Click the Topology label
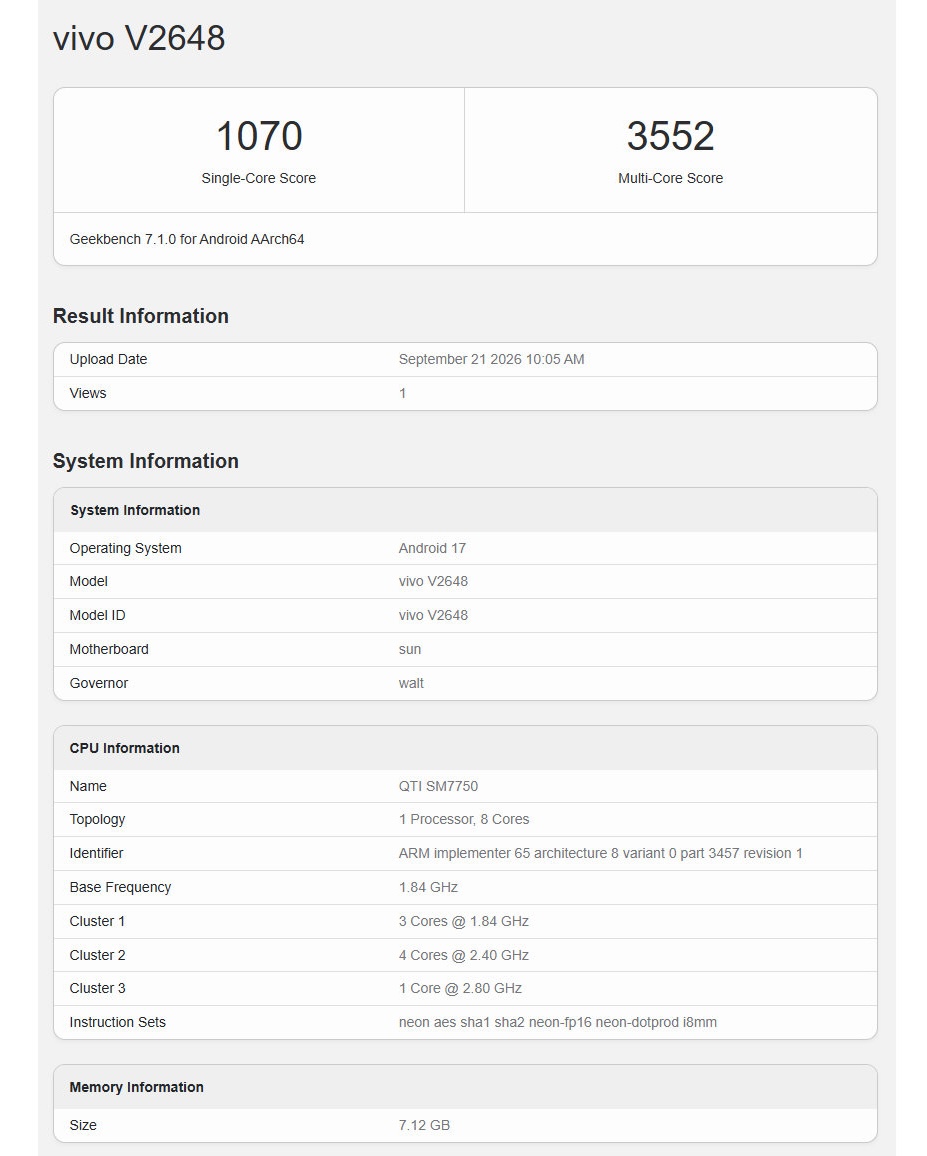The width and height of the screenshot is (927, 1156). click(x=97, y=820)
